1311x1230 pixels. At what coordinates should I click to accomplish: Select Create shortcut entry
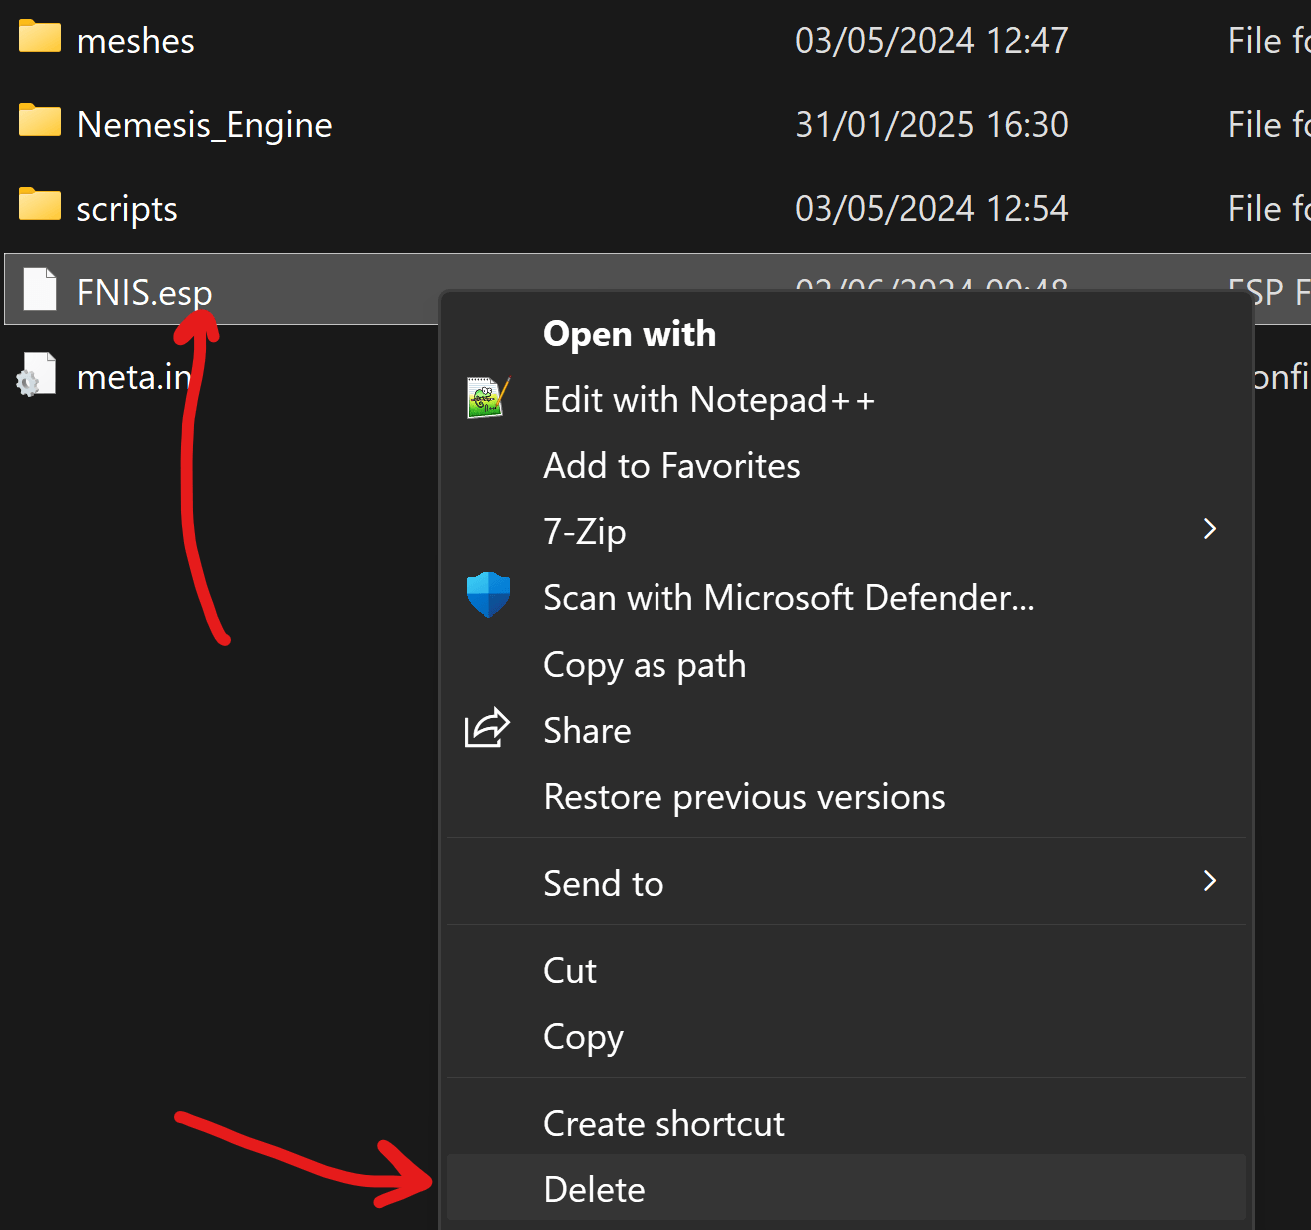click(663, 1124)
